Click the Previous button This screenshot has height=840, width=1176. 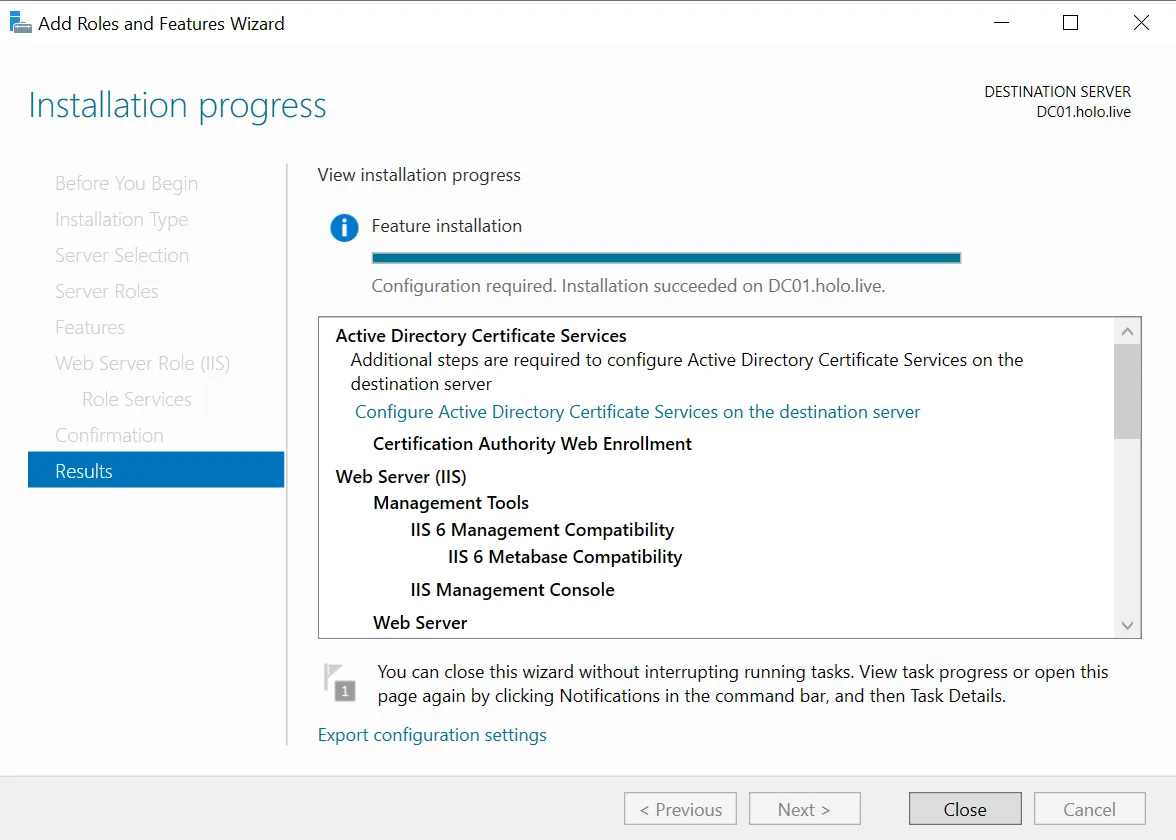[680, 809]
